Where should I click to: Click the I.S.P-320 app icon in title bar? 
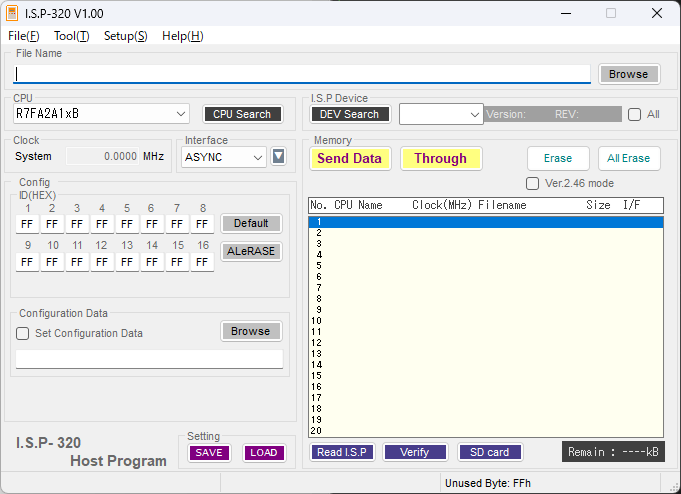13,14
